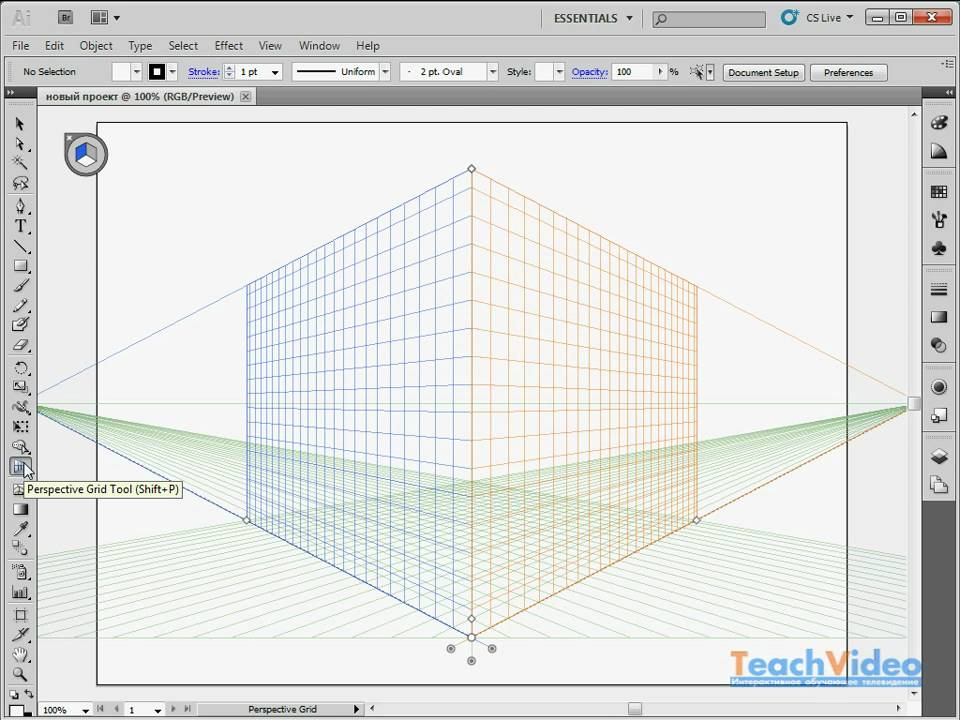Select the Direct Selection tool
The height and width of the screenshot is (720, 960).
point(20,144)
